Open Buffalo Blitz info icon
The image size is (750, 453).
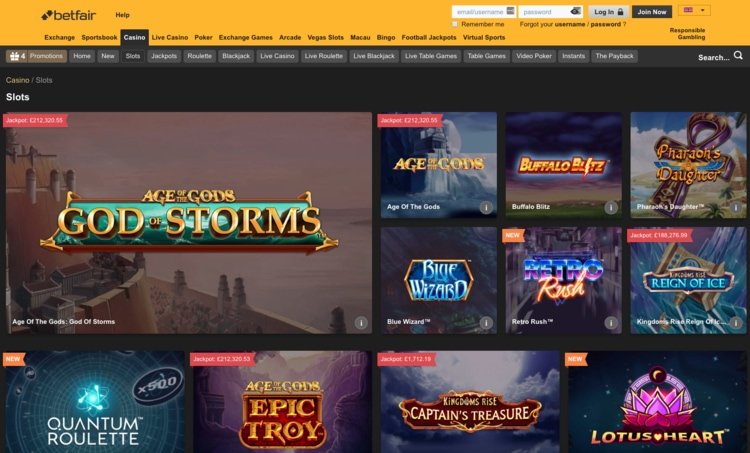point(611,208)
